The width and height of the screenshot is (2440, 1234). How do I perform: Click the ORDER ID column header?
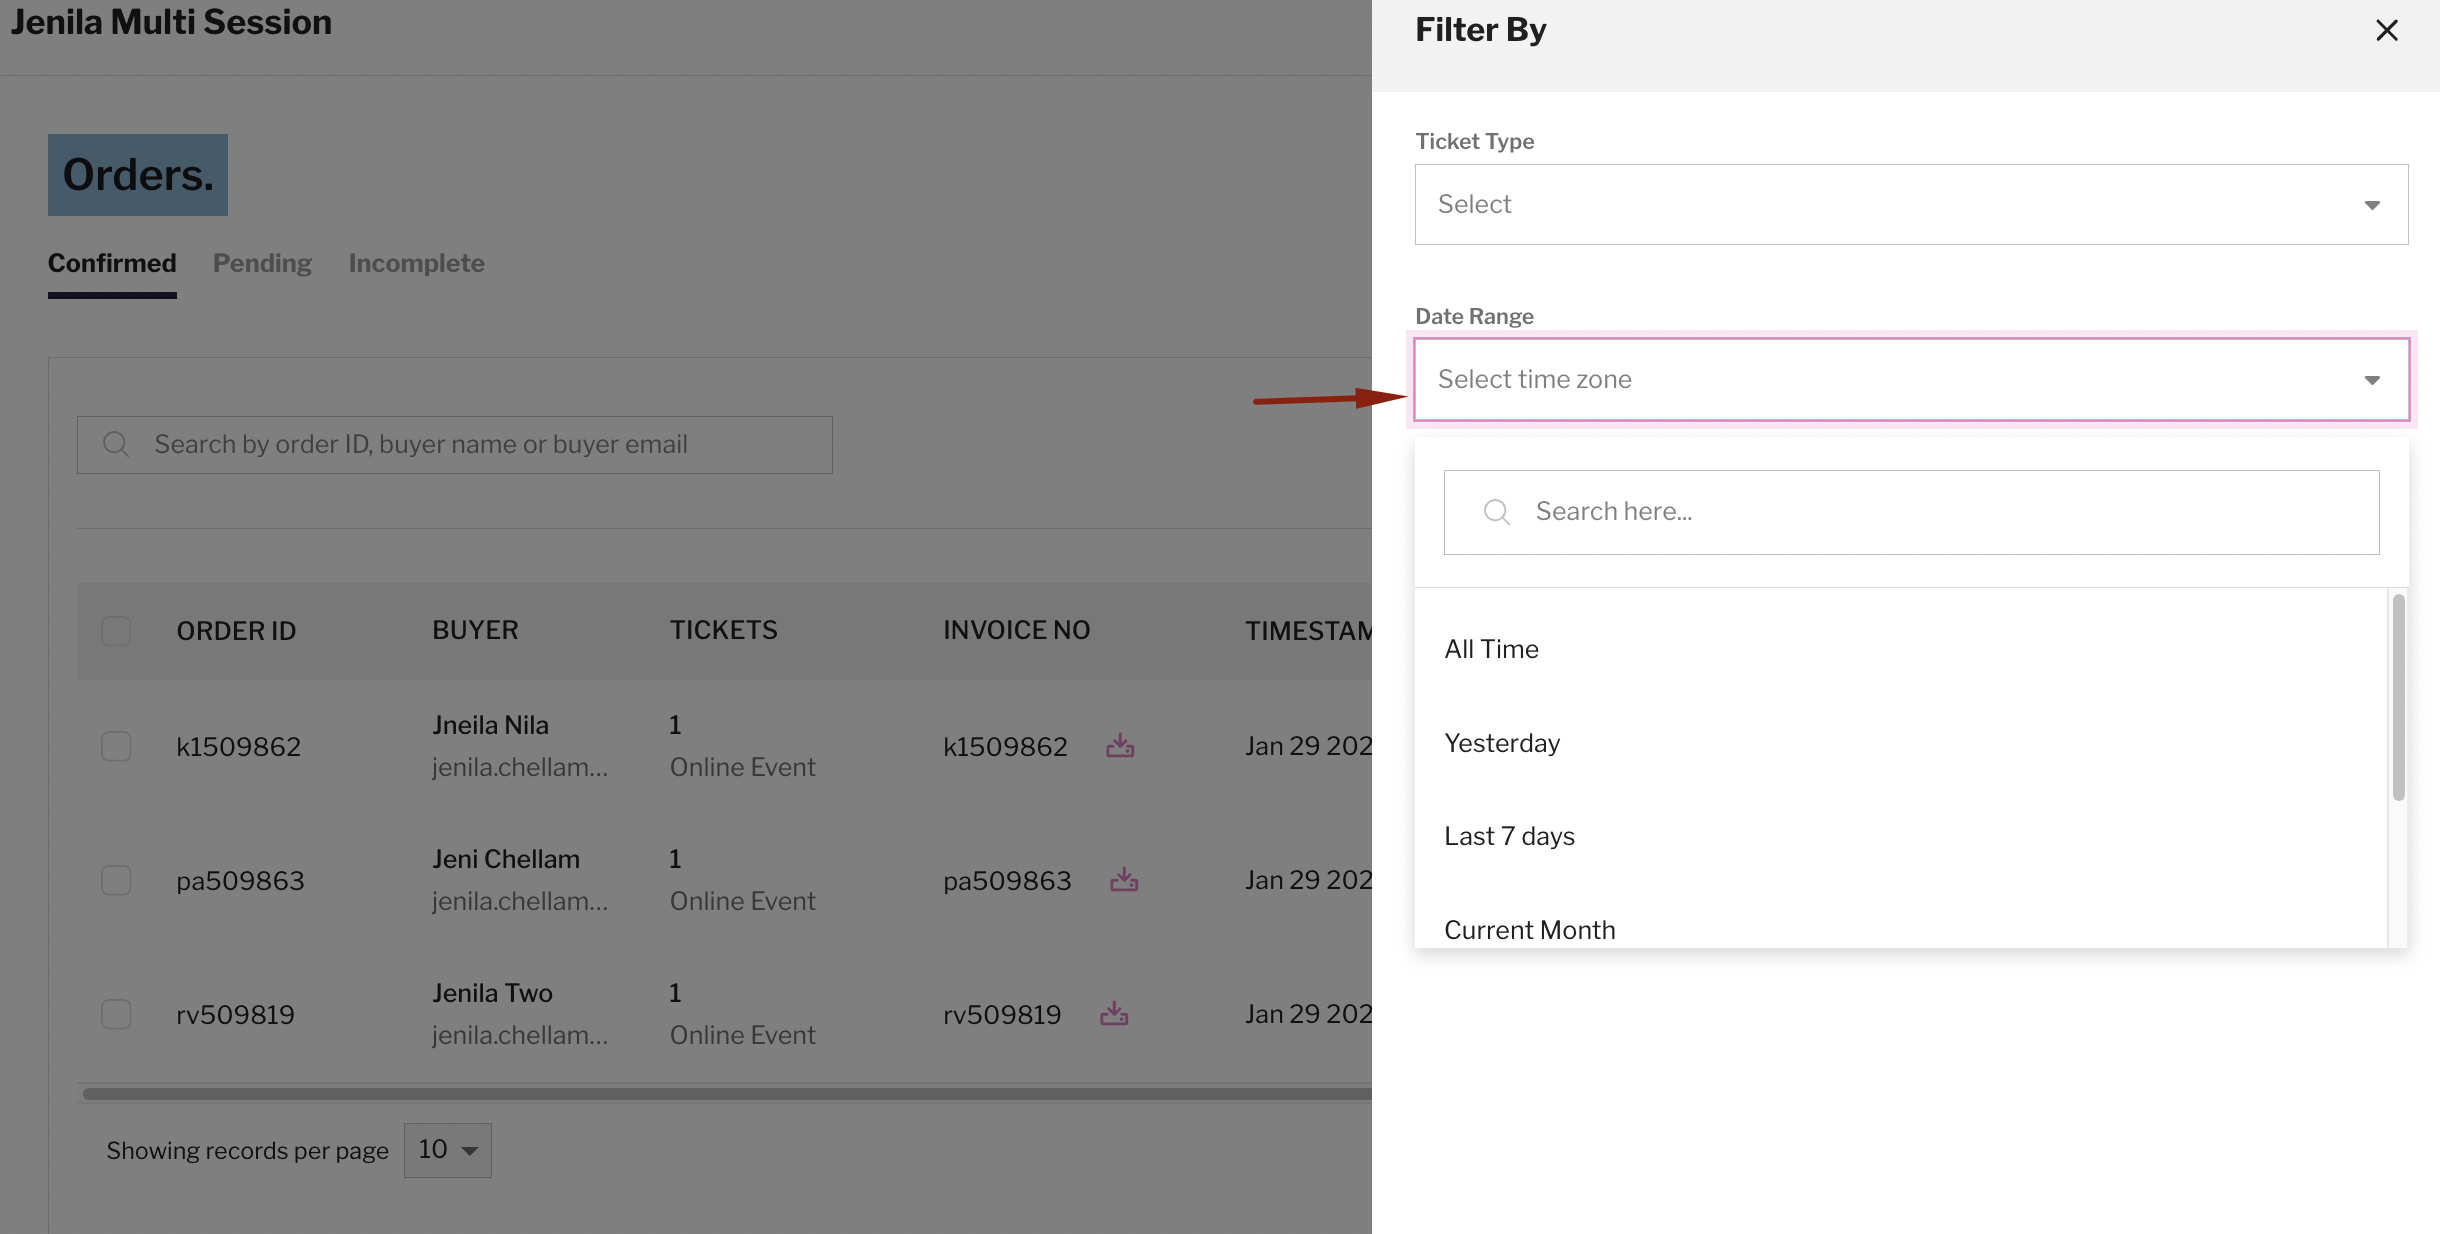coord(236,631)
